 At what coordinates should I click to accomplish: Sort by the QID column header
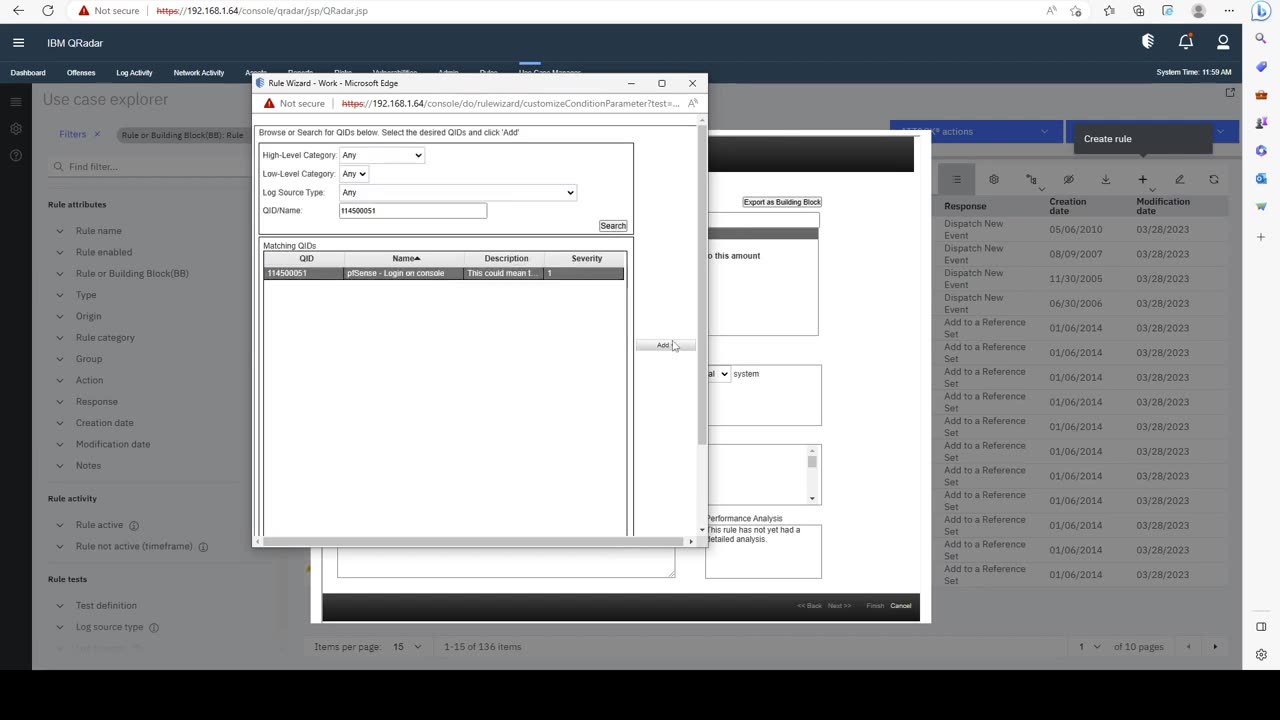pos(306,259)
